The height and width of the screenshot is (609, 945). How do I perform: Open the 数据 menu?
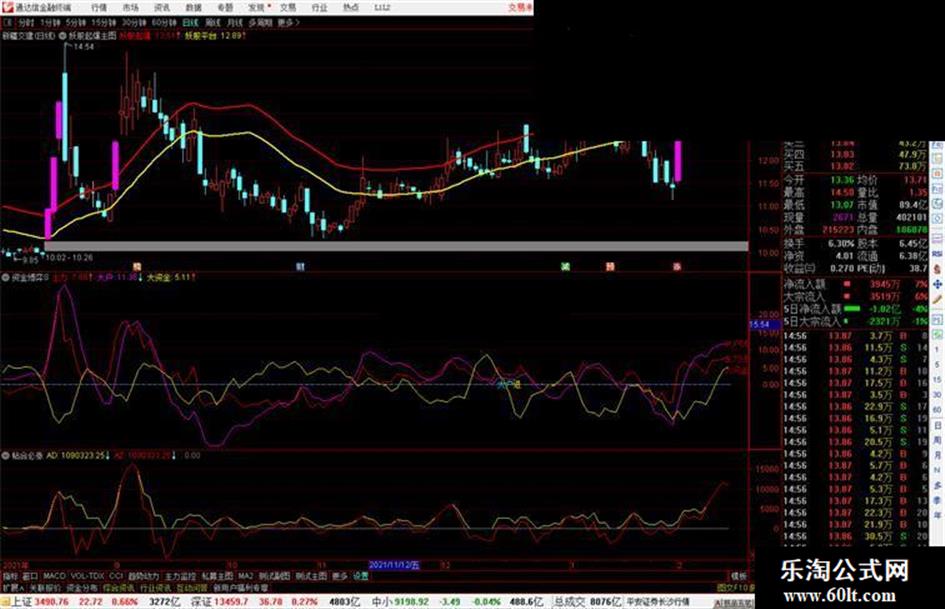(193, 8)
